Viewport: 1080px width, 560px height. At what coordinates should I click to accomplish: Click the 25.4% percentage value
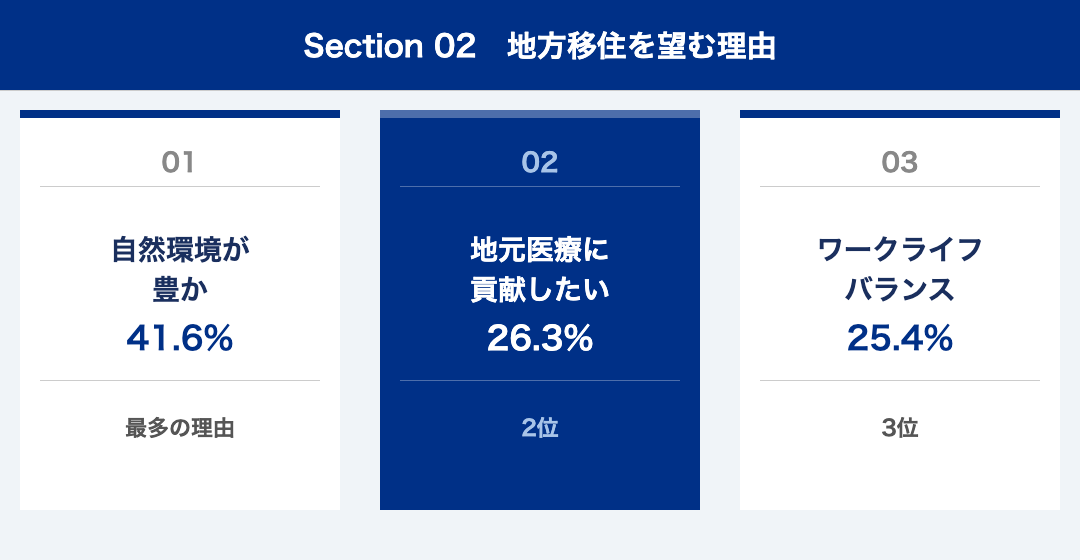click(900, 338)
